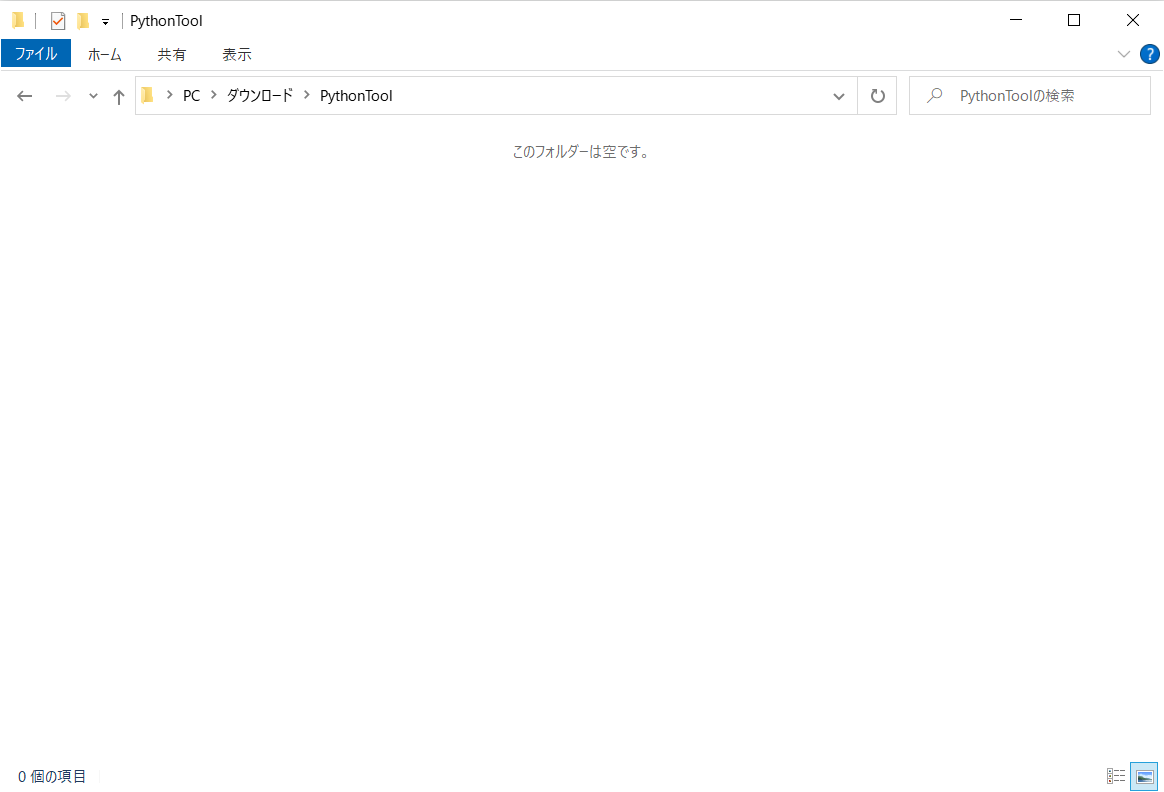The width and height of the screenshot is (1164, 792).
Task: Switch to the ホーム ribbon tab
Action: coord(104,54)
